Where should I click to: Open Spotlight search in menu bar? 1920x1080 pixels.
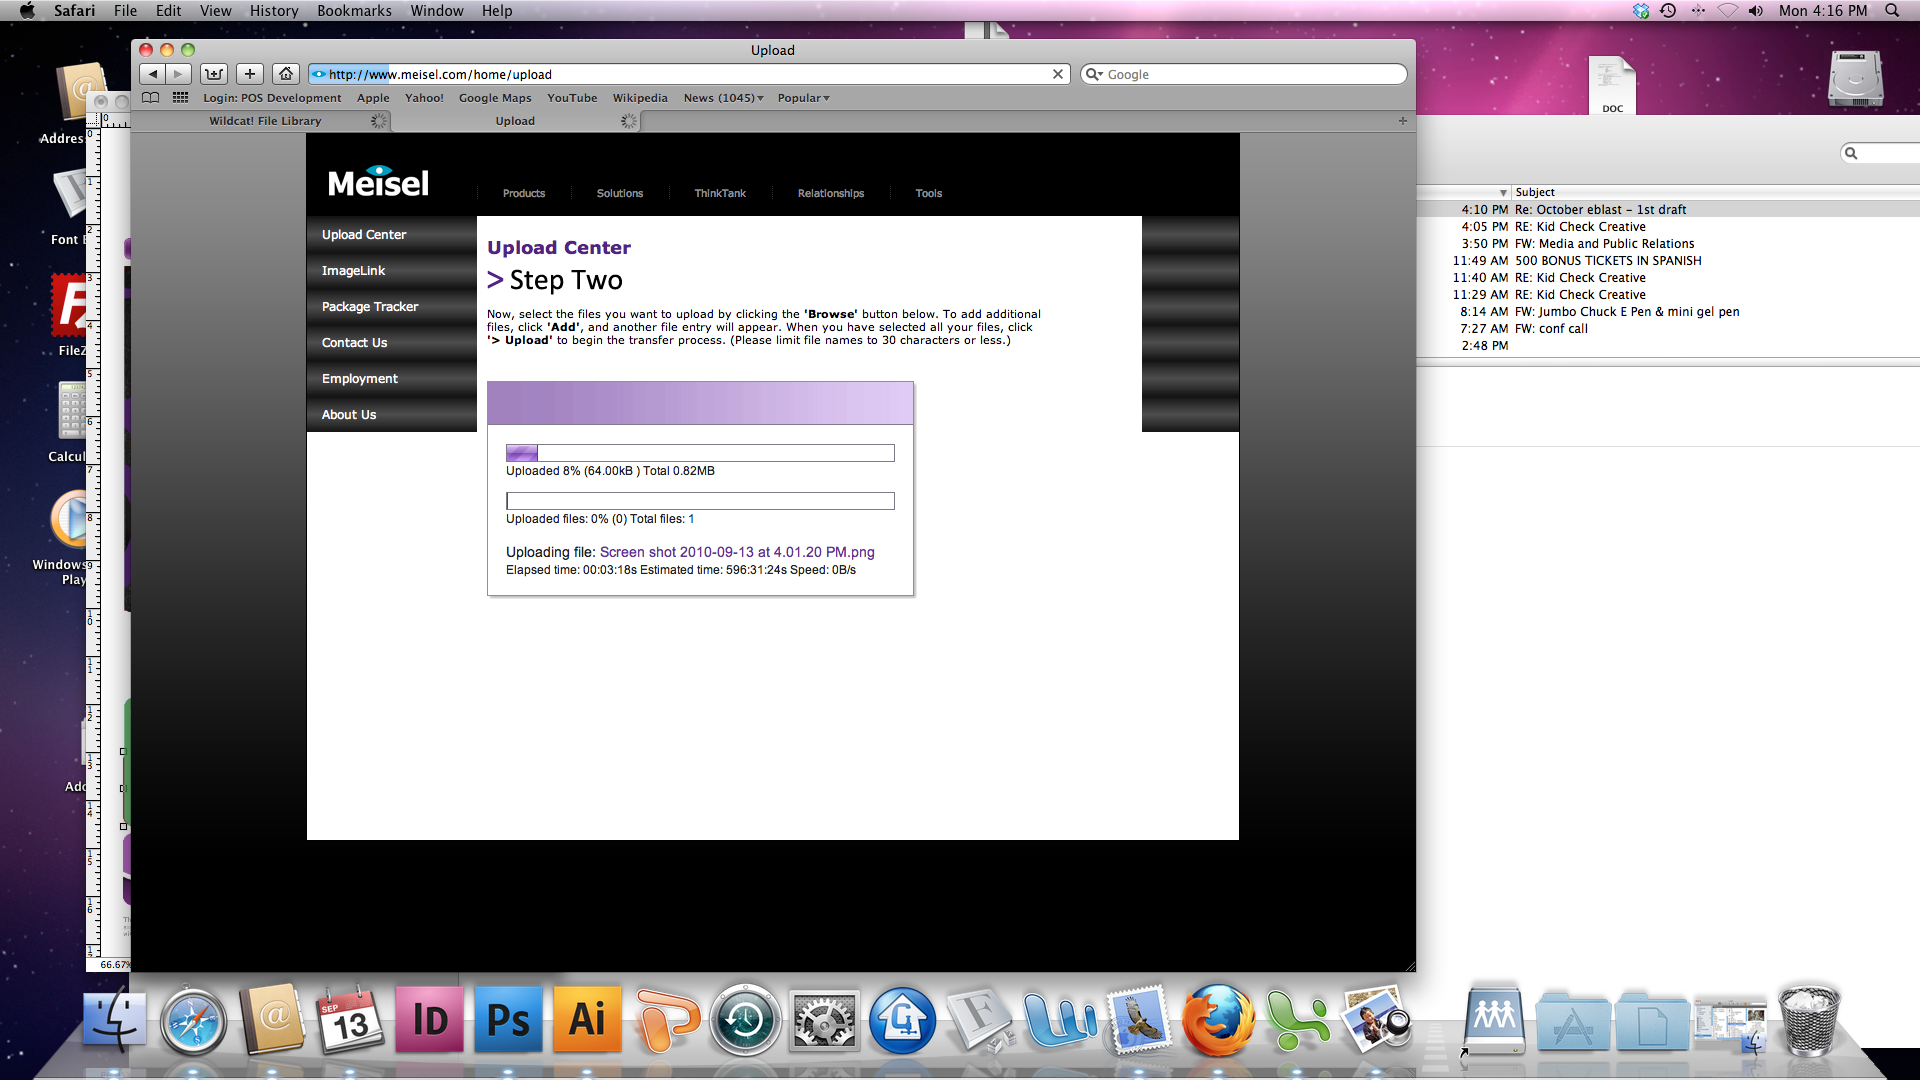pyautogui.click(x=1892, y=11)
